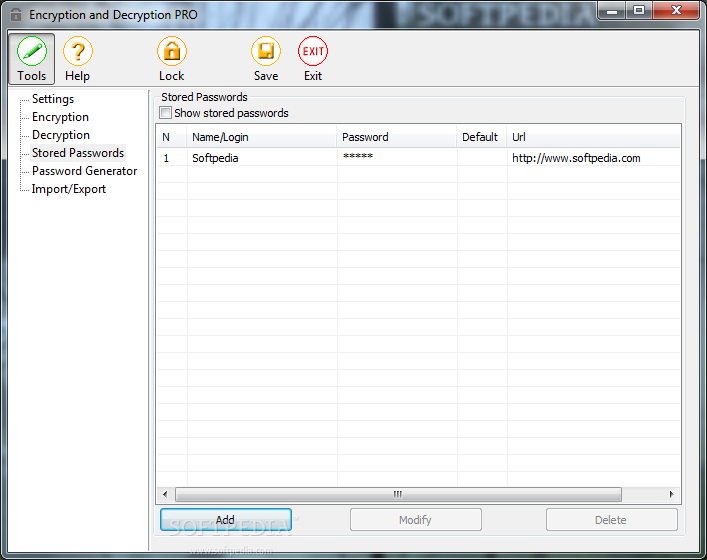
Task: Lock the application with the padlock icon
Action: coord(172,59)
